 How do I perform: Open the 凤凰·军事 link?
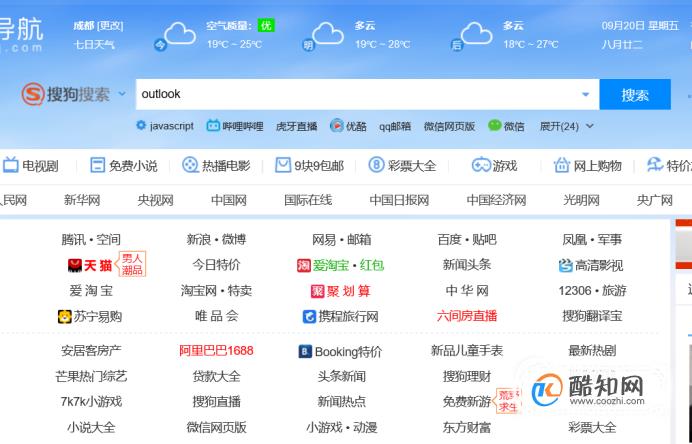click(592, 239)
